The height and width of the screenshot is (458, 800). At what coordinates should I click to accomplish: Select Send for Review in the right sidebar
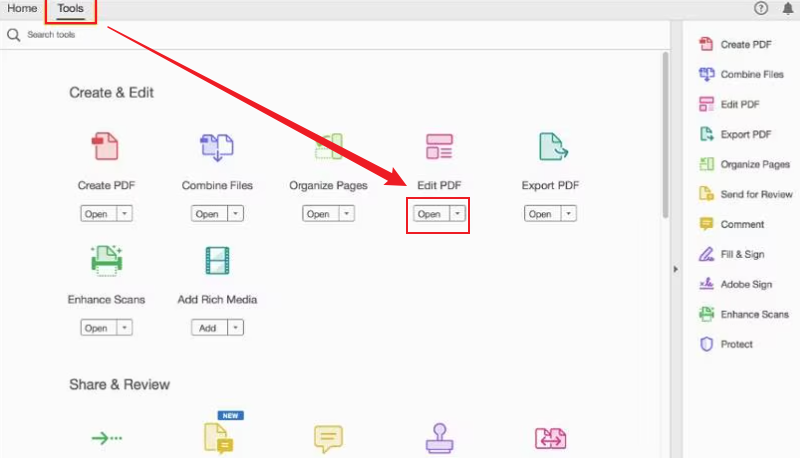745,194
